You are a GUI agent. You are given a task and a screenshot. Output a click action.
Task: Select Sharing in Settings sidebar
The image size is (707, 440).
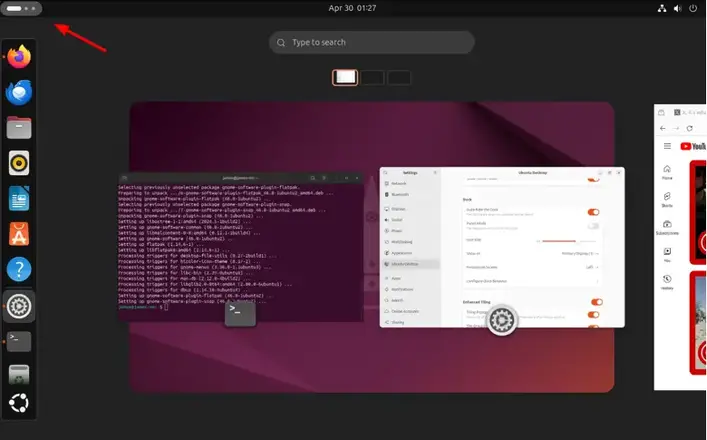click(410, 322)
